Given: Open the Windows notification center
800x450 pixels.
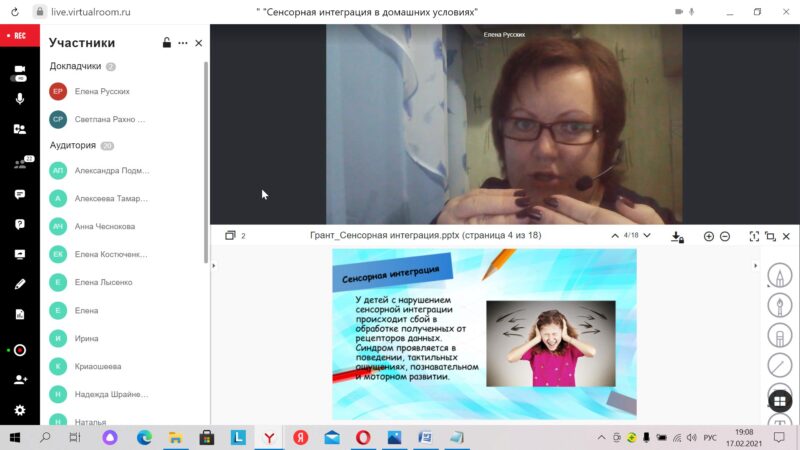Looking at the screenshot, I should [x=779, y=437].
